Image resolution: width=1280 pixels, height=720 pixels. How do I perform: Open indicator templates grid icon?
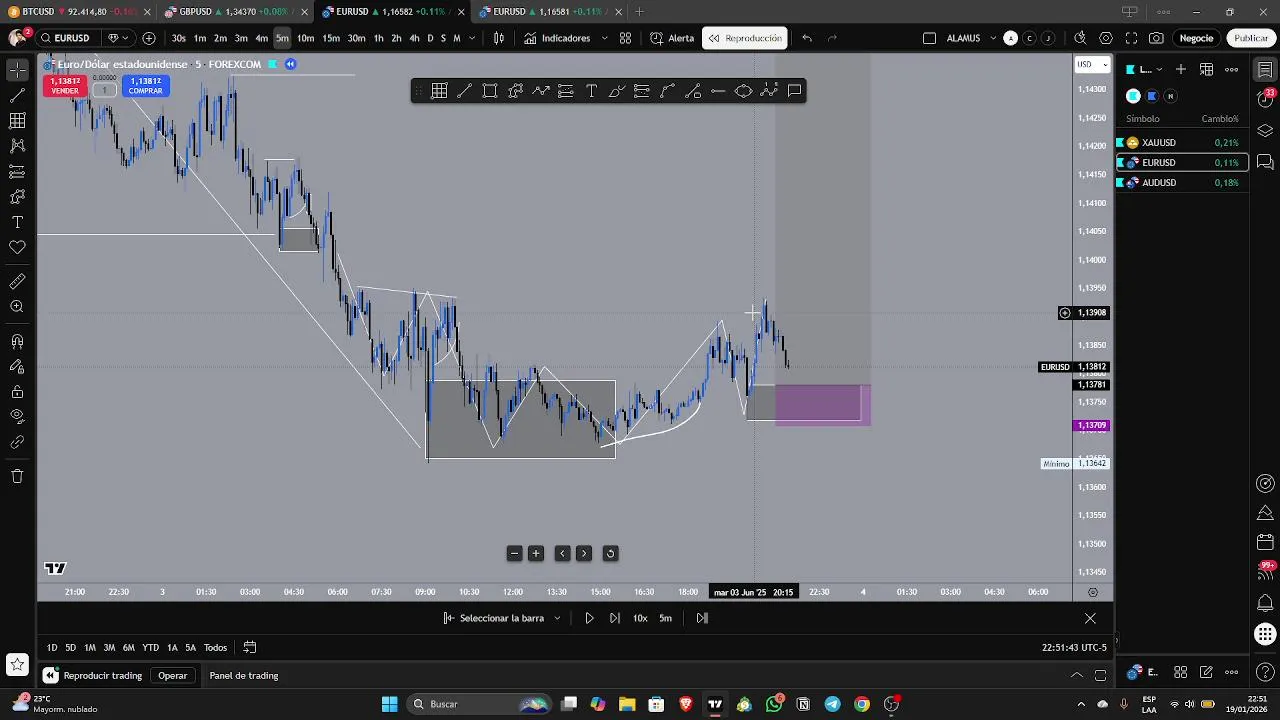(x=625, y=38)
